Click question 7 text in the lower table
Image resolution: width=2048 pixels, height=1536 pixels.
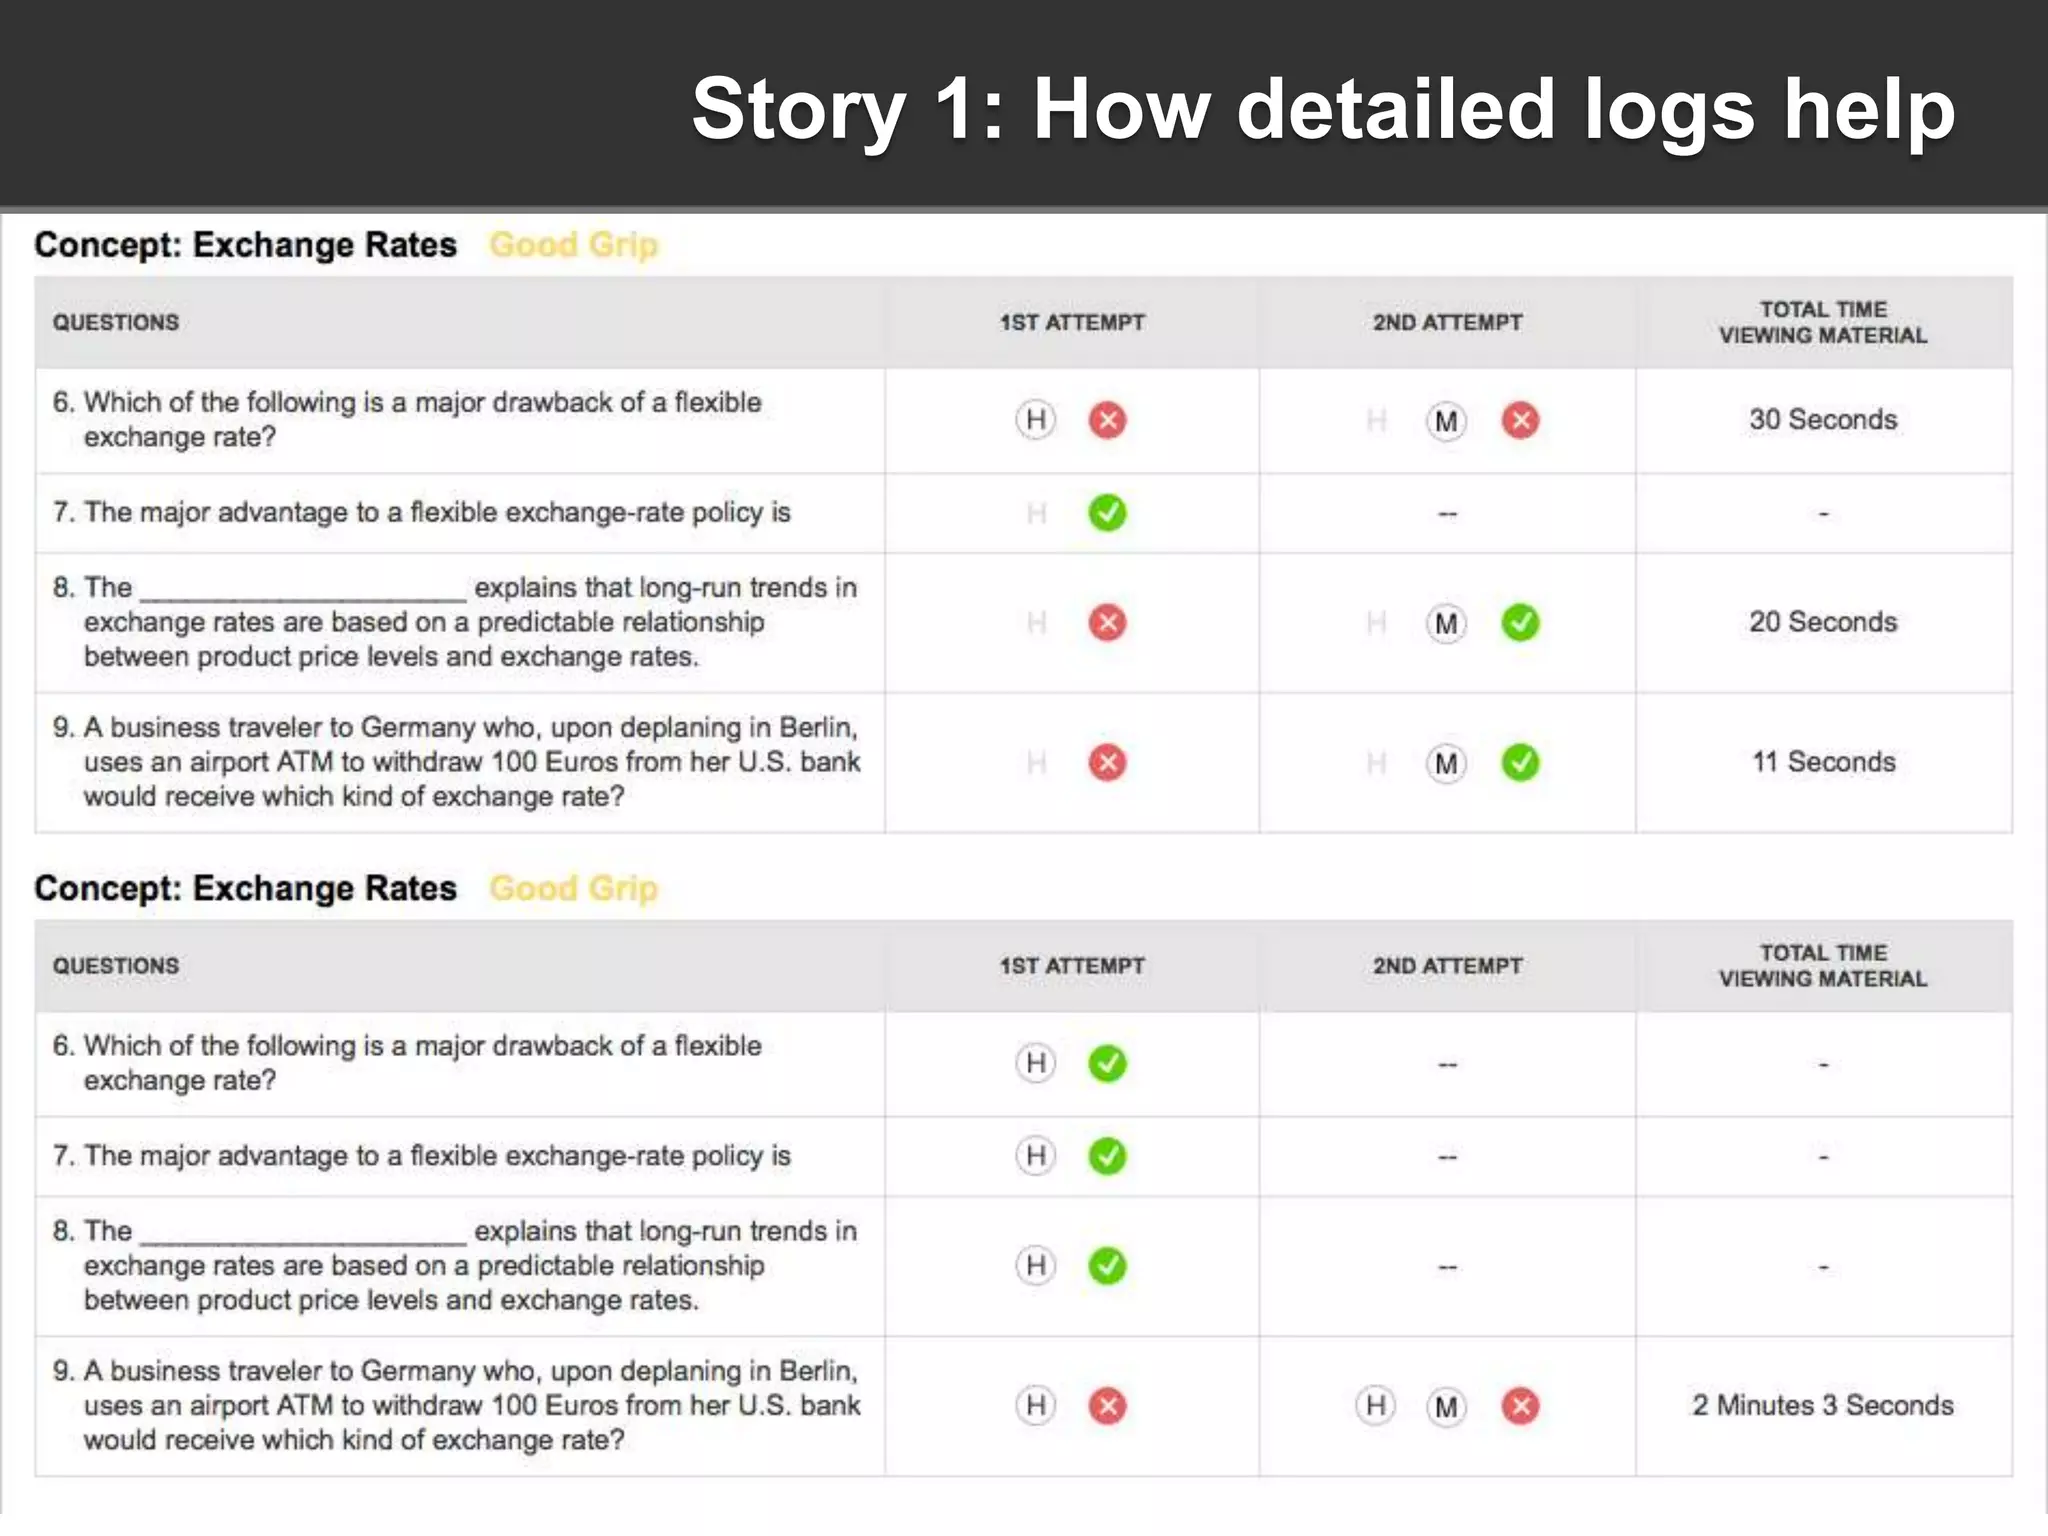pos(421,1155)
